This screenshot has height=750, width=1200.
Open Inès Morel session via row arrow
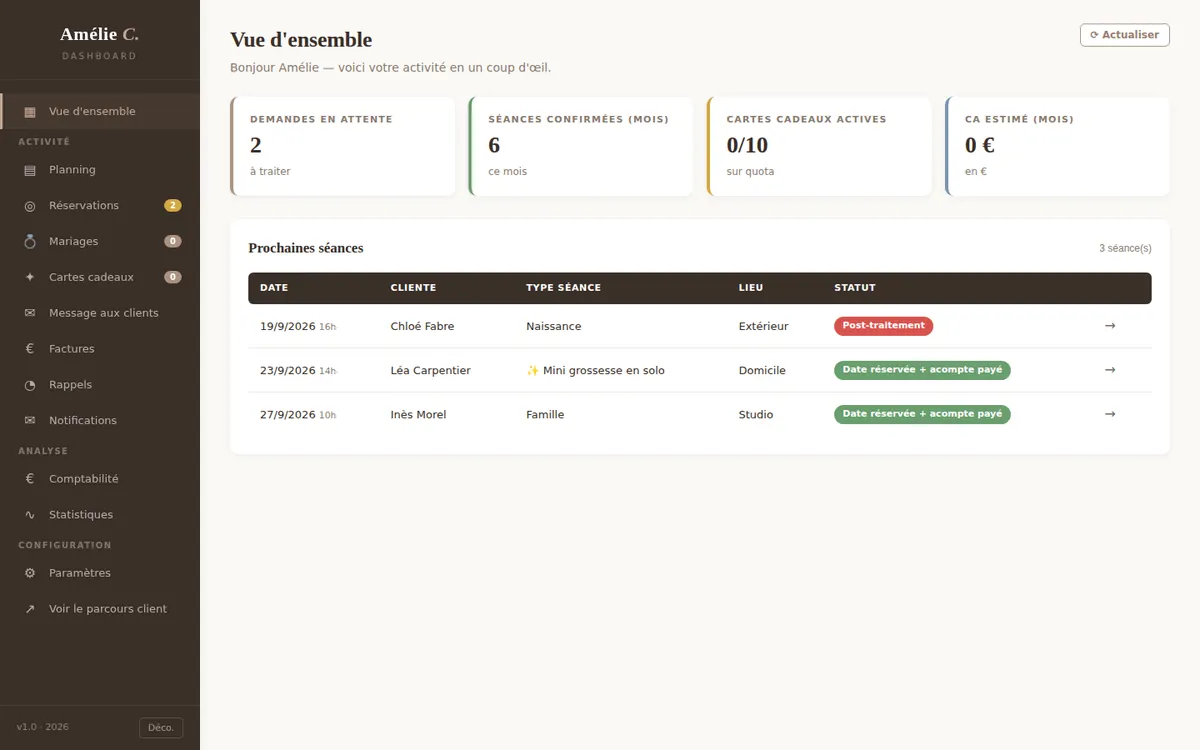(x=1110, y=414)
